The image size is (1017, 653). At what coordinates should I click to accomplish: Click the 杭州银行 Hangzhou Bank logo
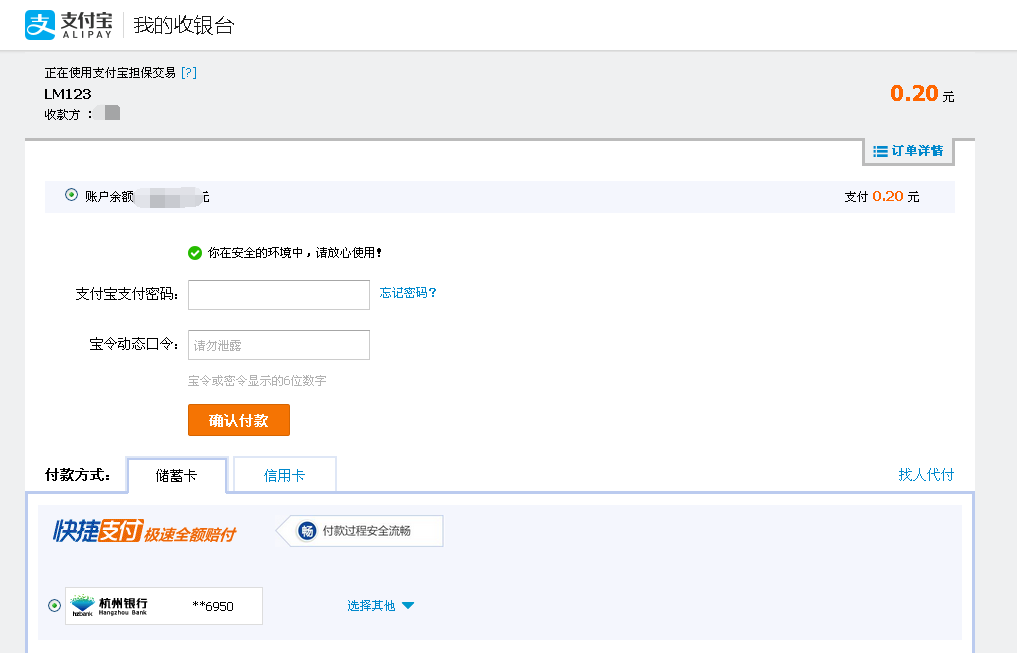pyautogui.click(x=110, y=605)
